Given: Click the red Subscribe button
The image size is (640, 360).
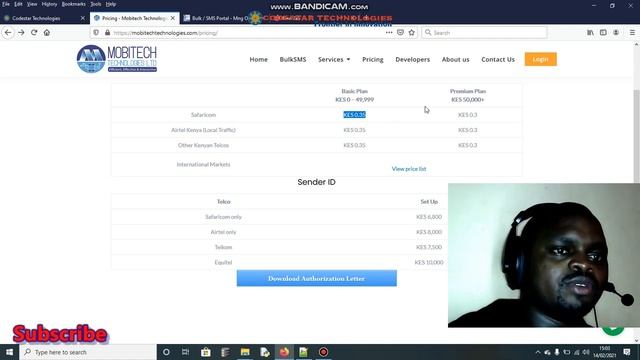Looking at the screenshot, I should 60,334.
